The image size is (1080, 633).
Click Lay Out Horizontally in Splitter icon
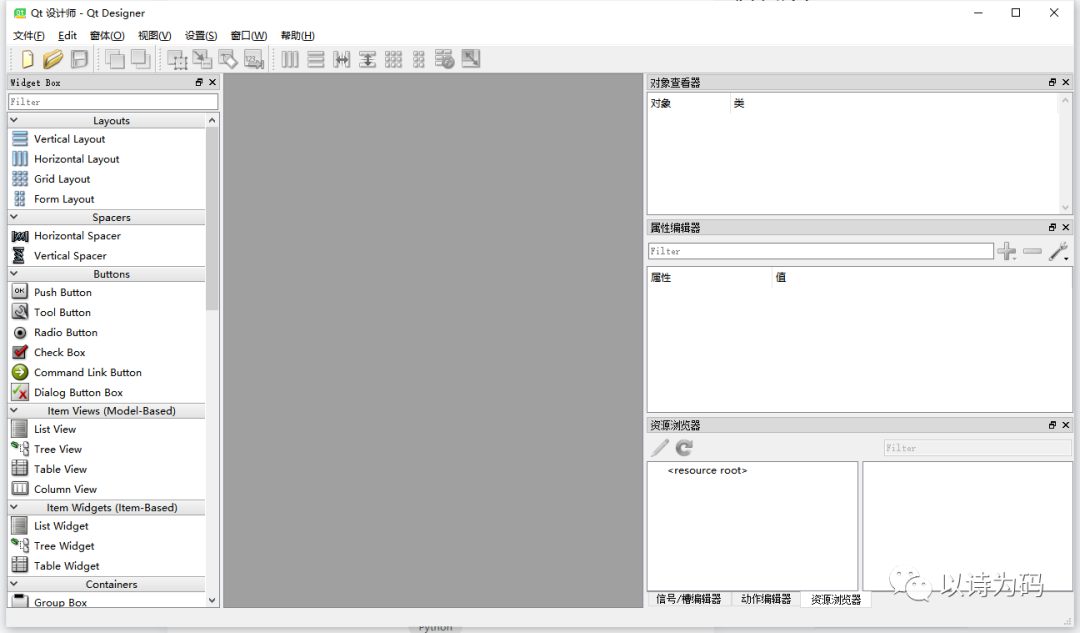pos(342,59)
